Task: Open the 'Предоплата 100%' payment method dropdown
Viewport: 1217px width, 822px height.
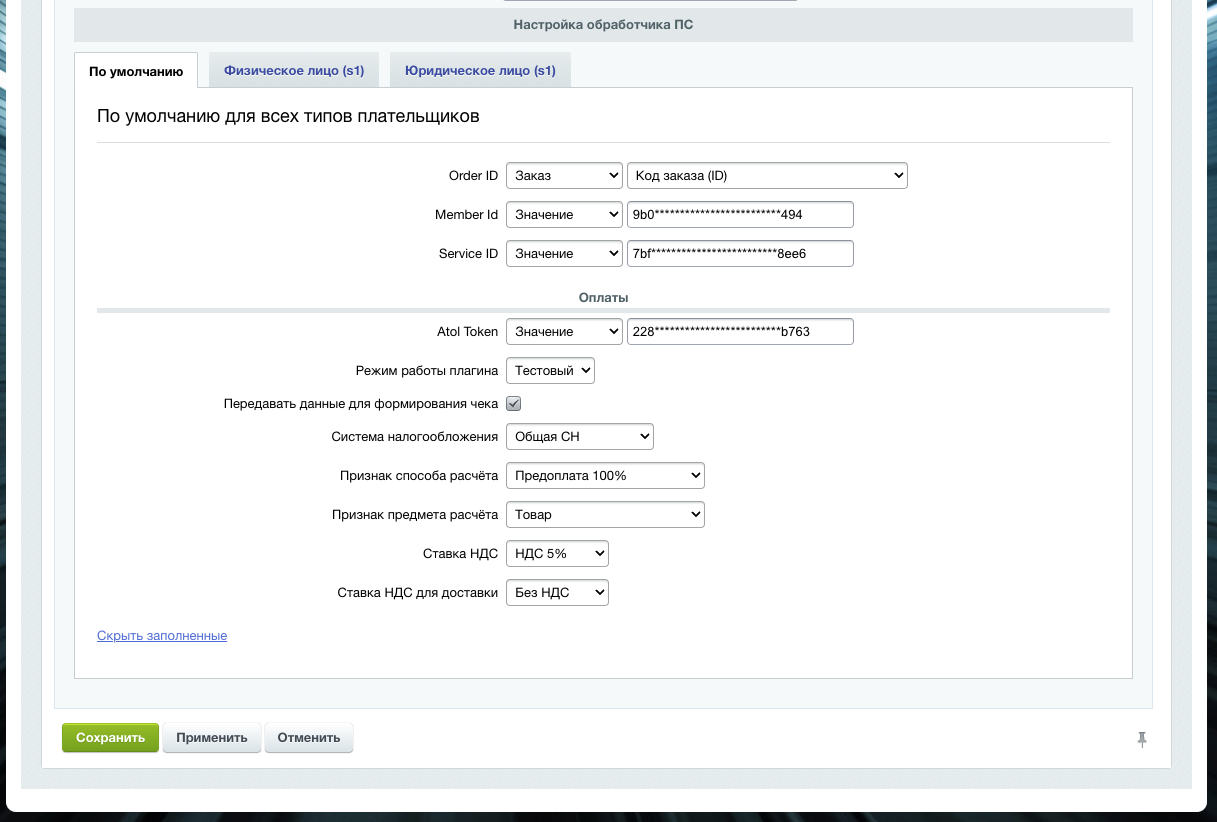Action: 605,476
